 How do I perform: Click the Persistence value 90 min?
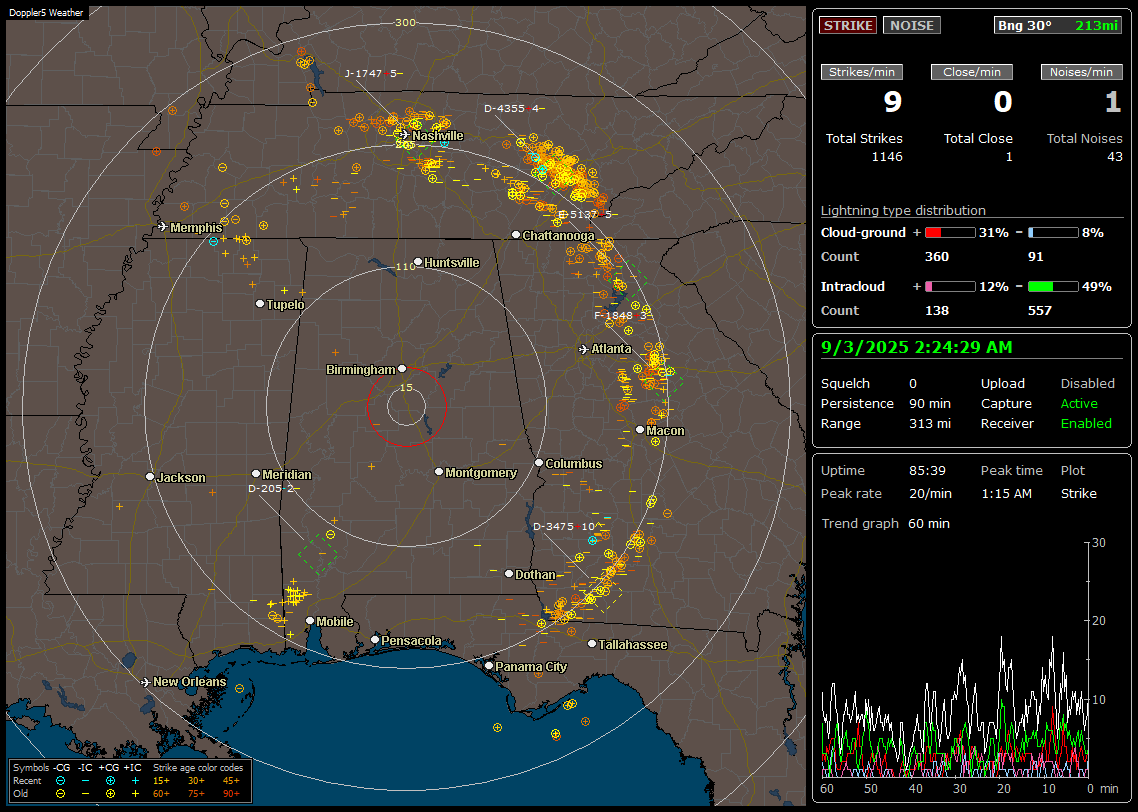[930, 403]
